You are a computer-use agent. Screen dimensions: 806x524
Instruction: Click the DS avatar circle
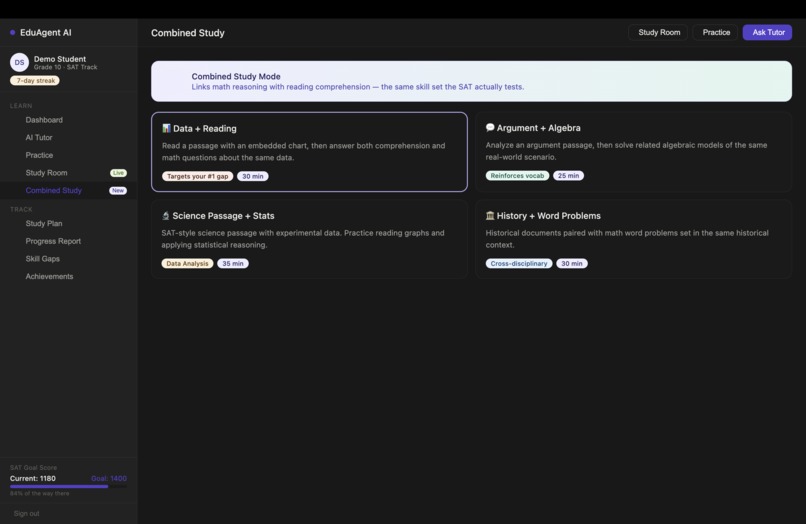[19, 62]
